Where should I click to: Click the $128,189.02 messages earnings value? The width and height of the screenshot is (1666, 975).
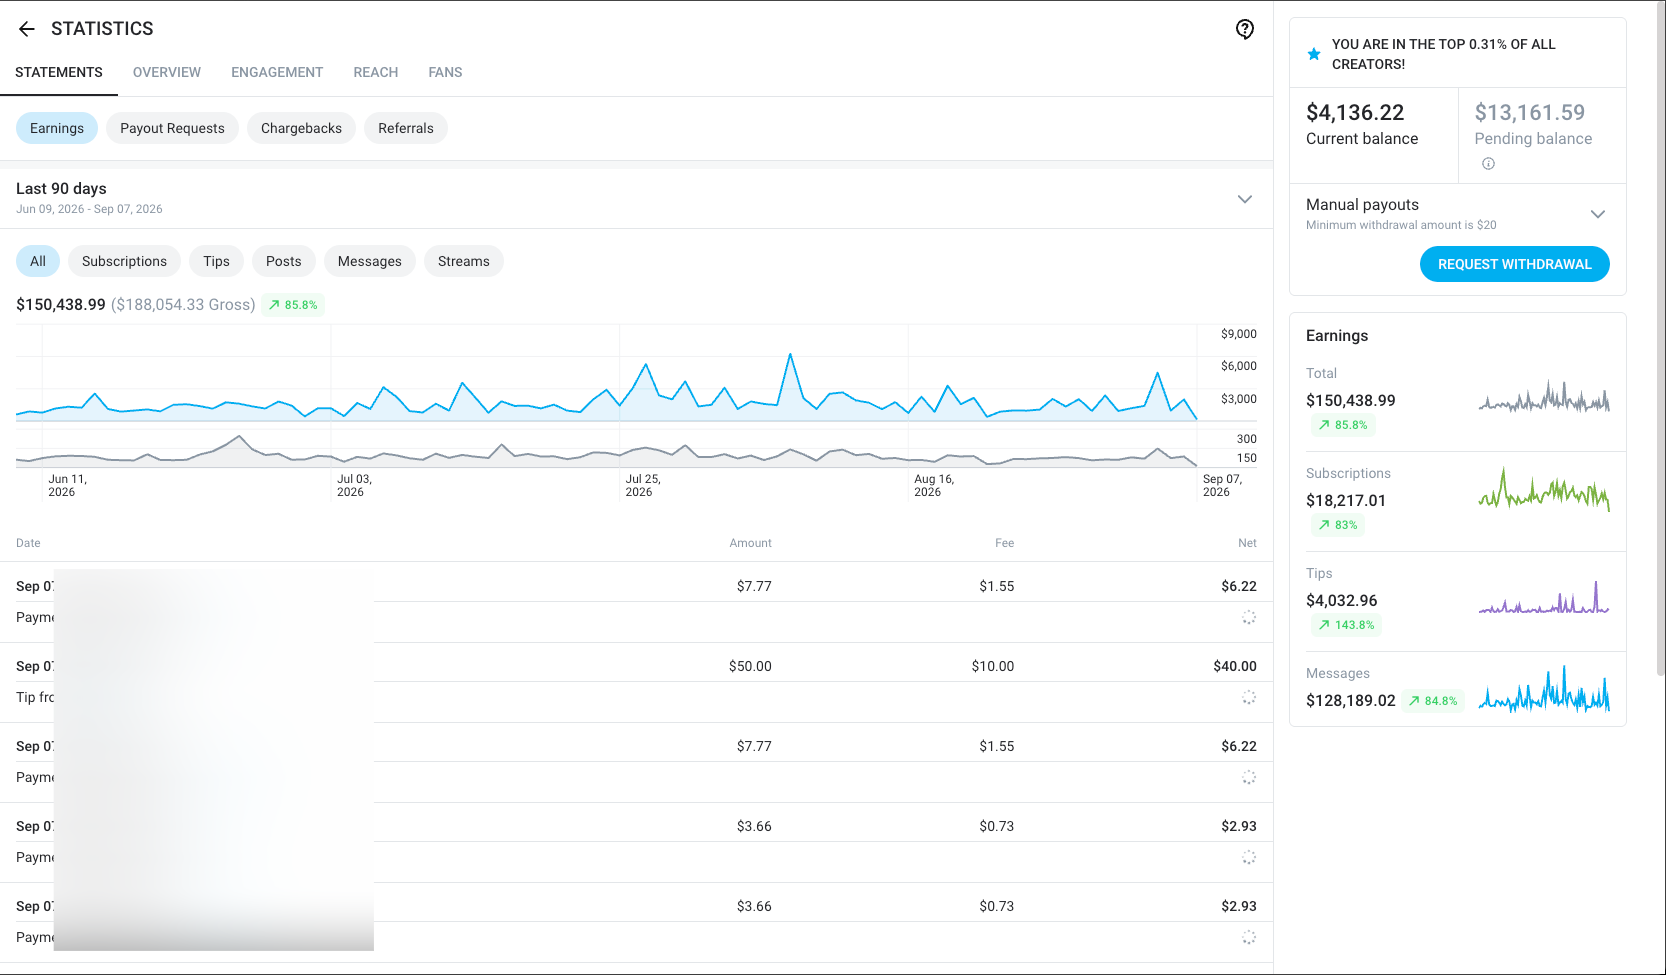pos(1351,701)
